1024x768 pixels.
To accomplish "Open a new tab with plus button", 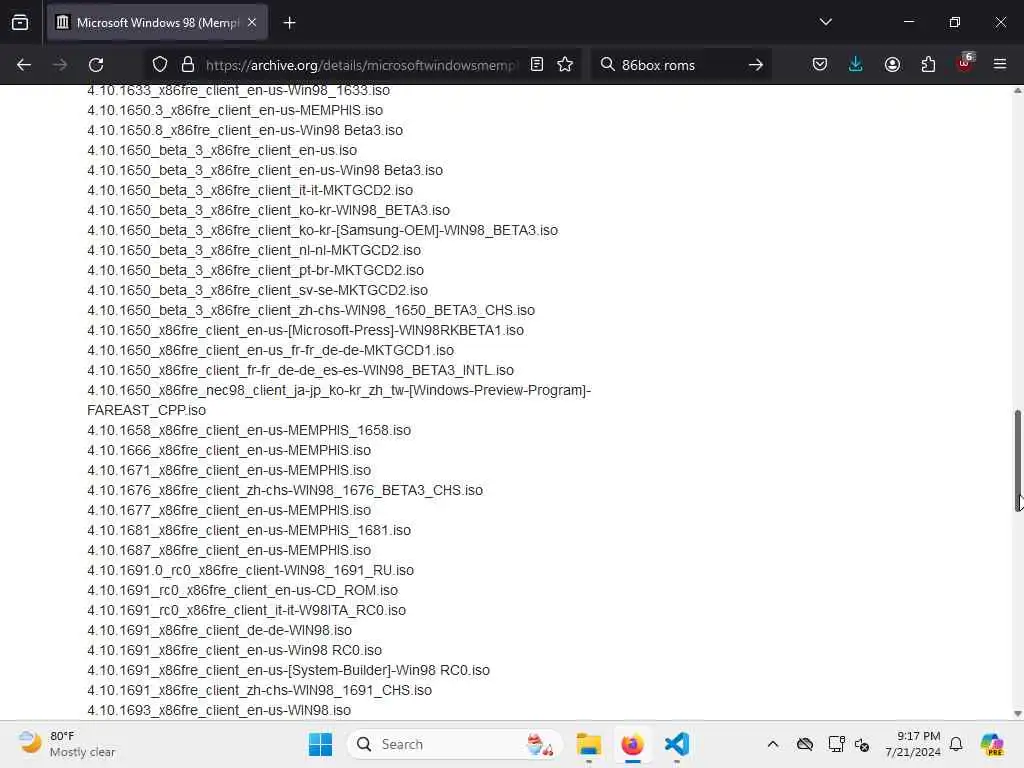I will (x=289, y=23).
